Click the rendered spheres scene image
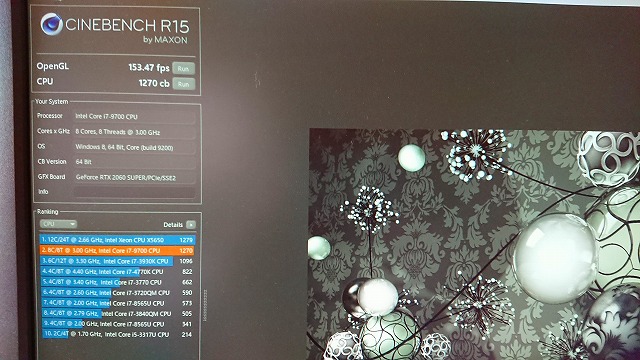Screen dimensions: 640x360 pos(474,244)
